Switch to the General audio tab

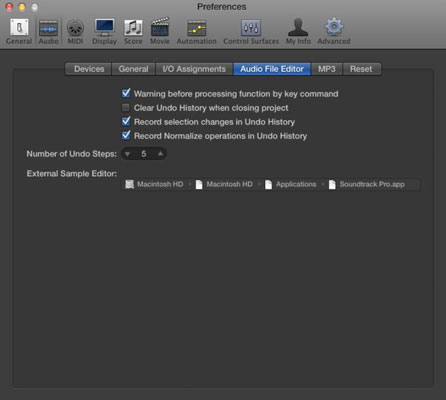[x=133, y=69]
